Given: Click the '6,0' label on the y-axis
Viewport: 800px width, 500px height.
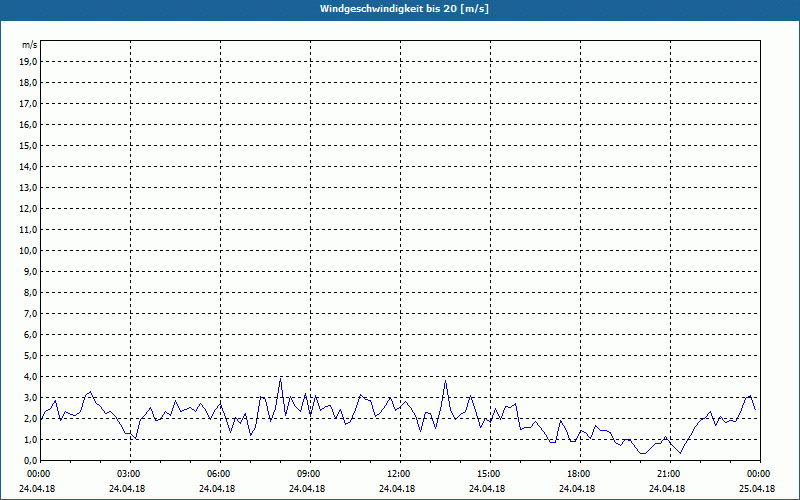Looking at the screenshot, I should [31, 335].
